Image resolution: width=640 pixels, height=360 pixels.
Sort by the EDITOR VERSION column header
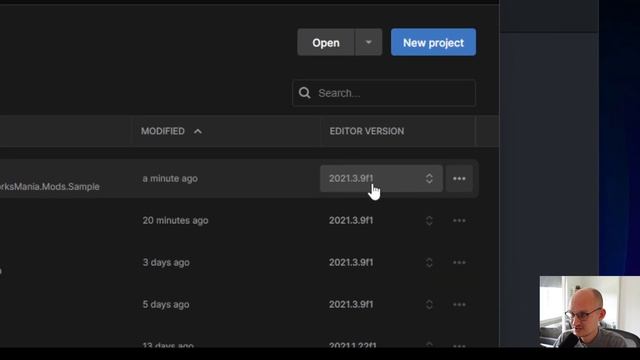(367, 131)
